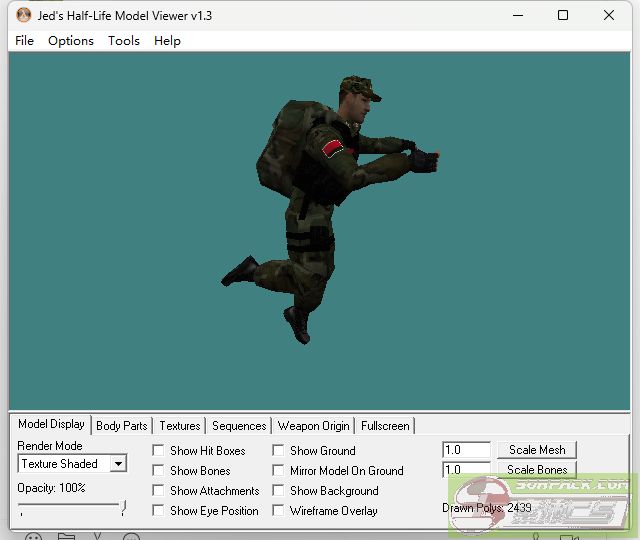Enable the Show Hit Boxes checkbox
The image size is (640, 540).
point(158,451)
